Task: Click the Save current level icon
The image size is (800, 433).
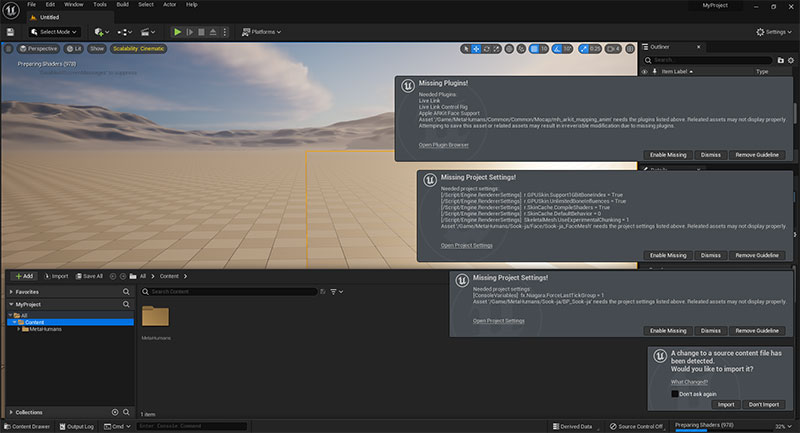Action: click(10, 32)
